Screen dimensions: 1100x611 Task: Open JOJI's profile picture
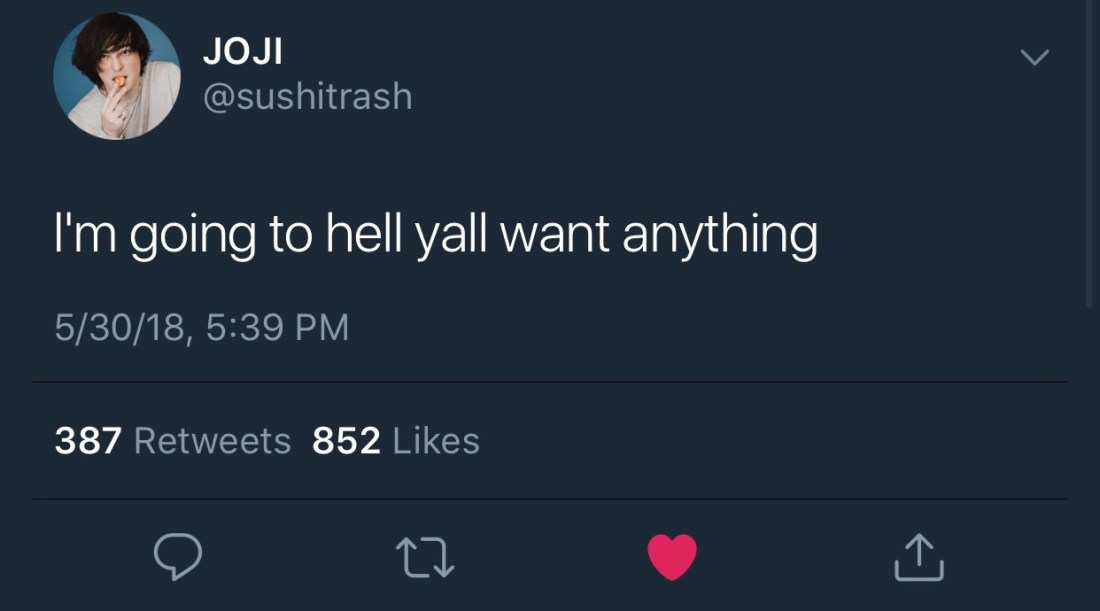pos(116,75)
